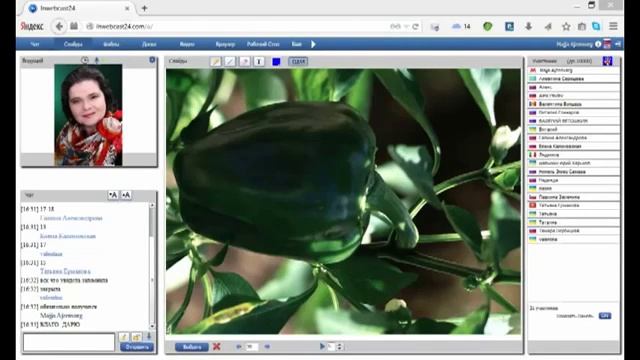Decrease chat font size

tap(113, 195)
